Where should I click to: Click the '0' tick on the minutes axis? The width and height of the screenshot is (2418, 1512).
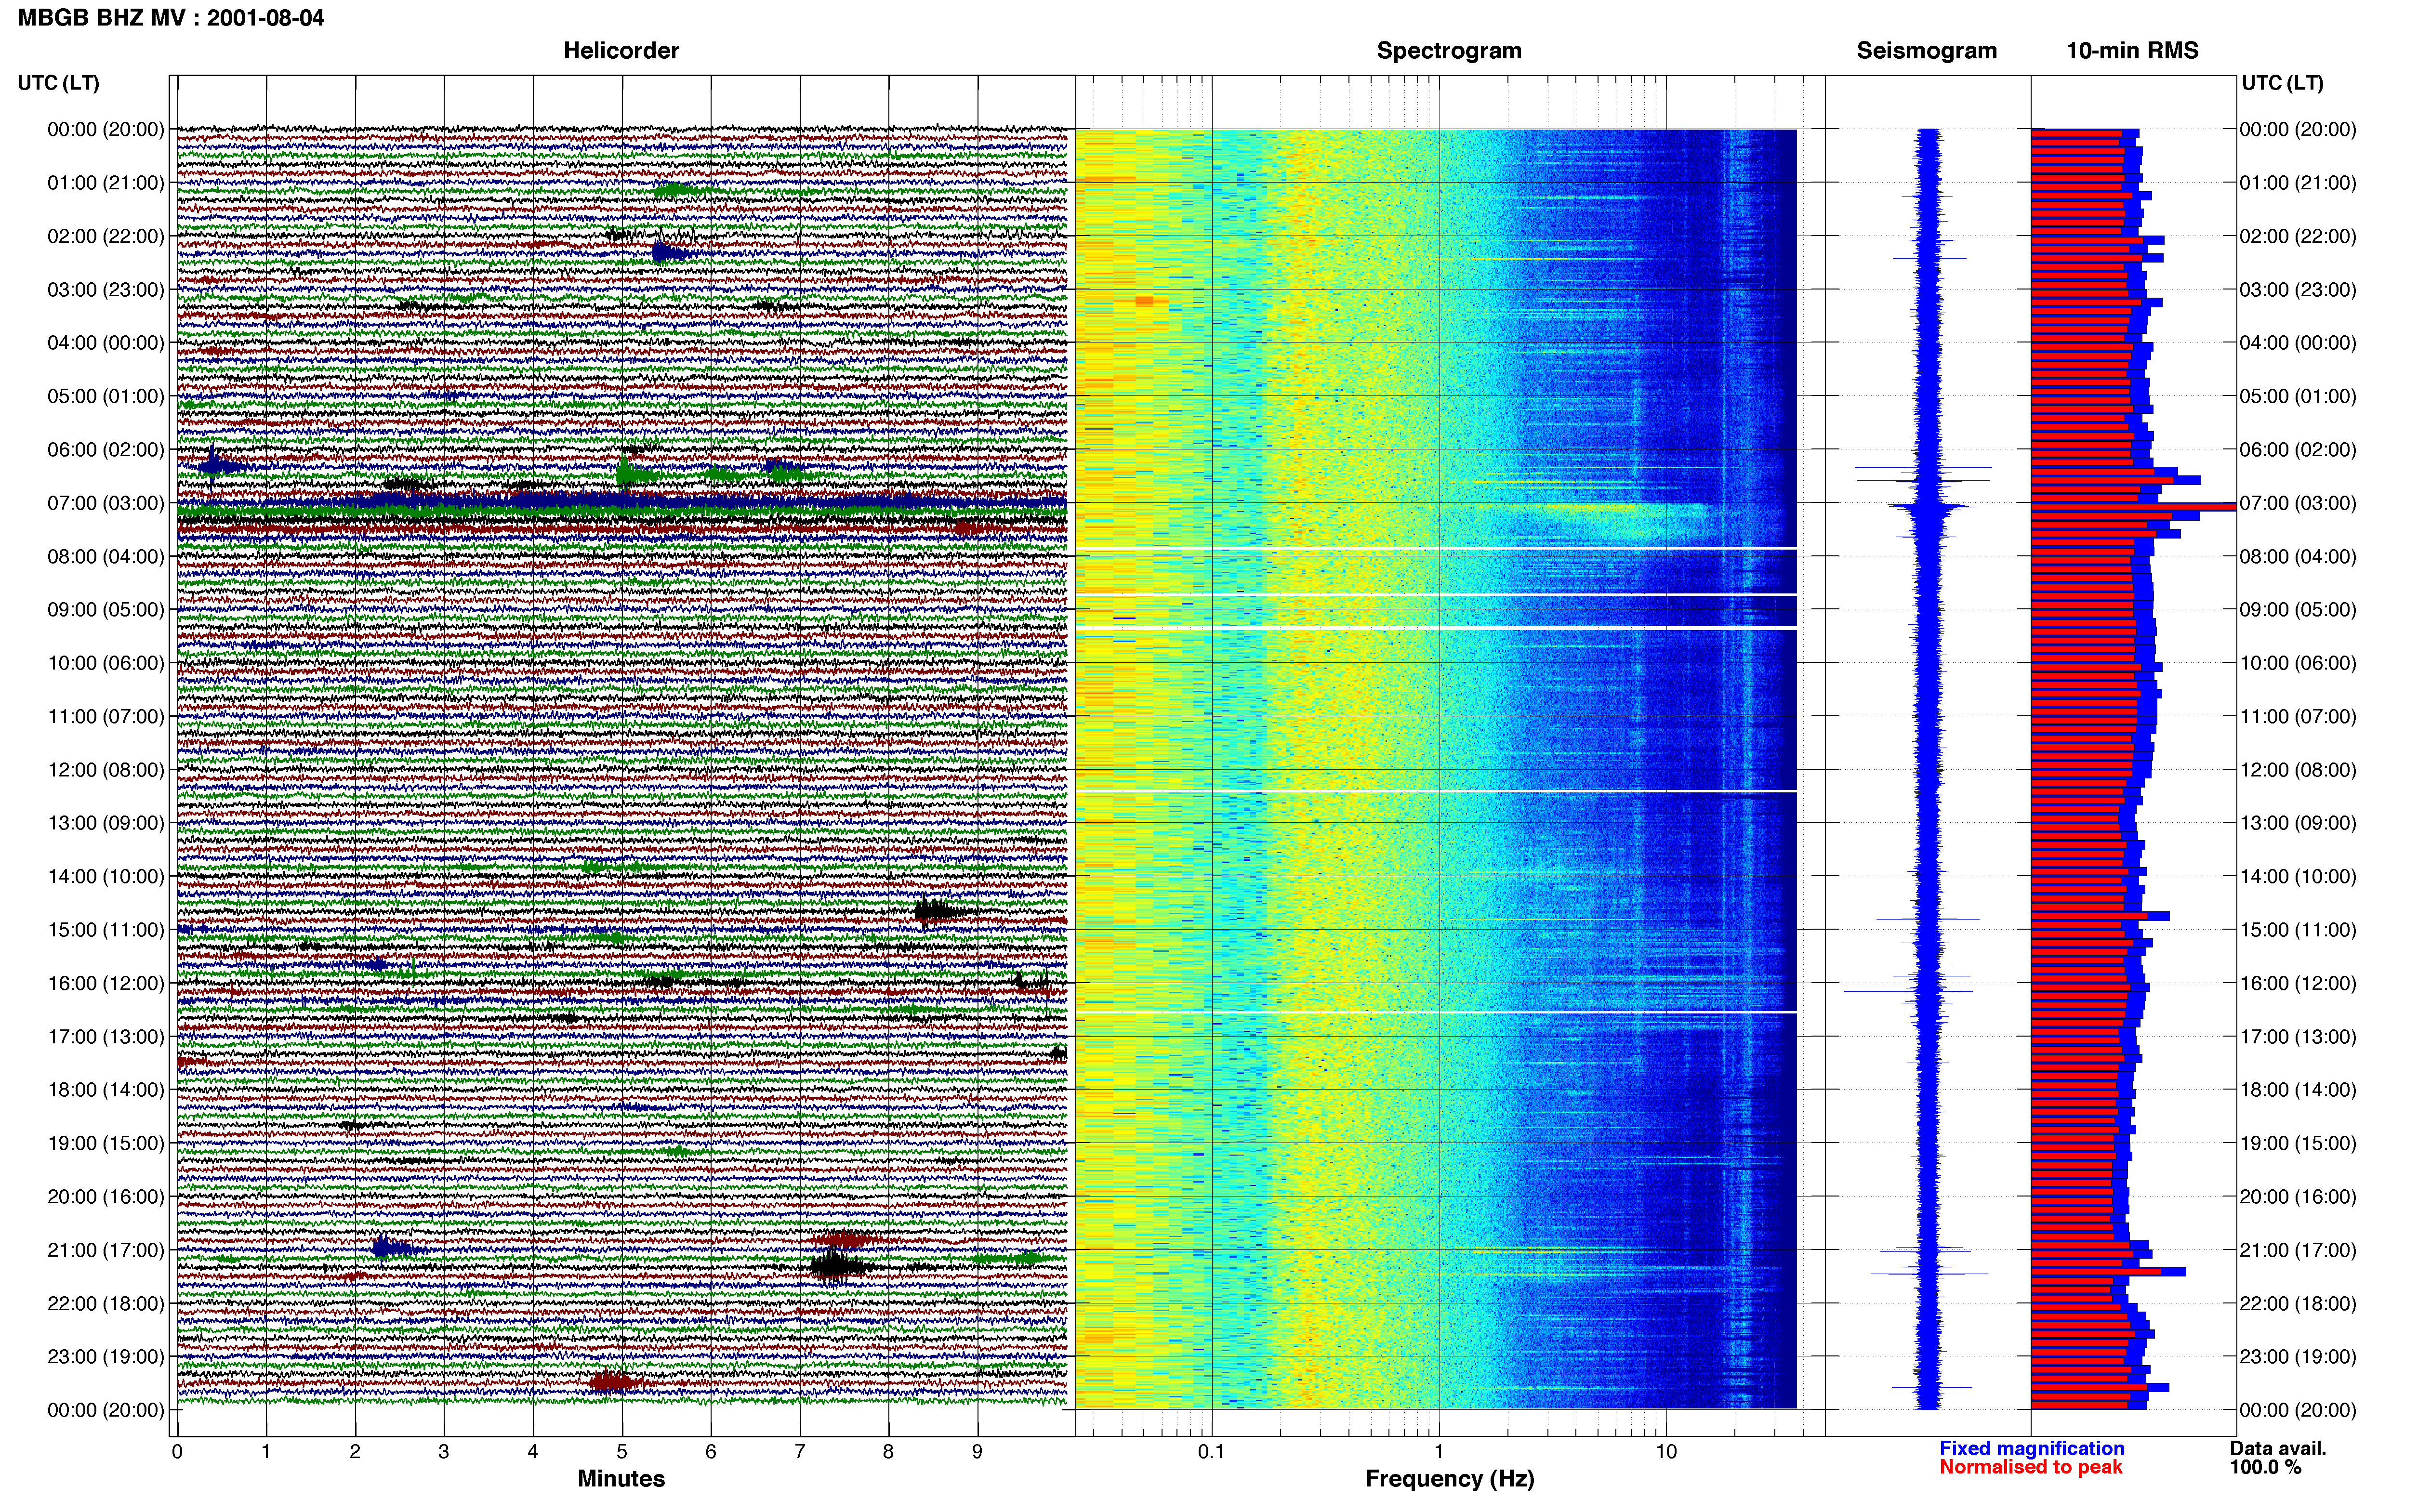pyautogui.click(x=177, y=1452)
